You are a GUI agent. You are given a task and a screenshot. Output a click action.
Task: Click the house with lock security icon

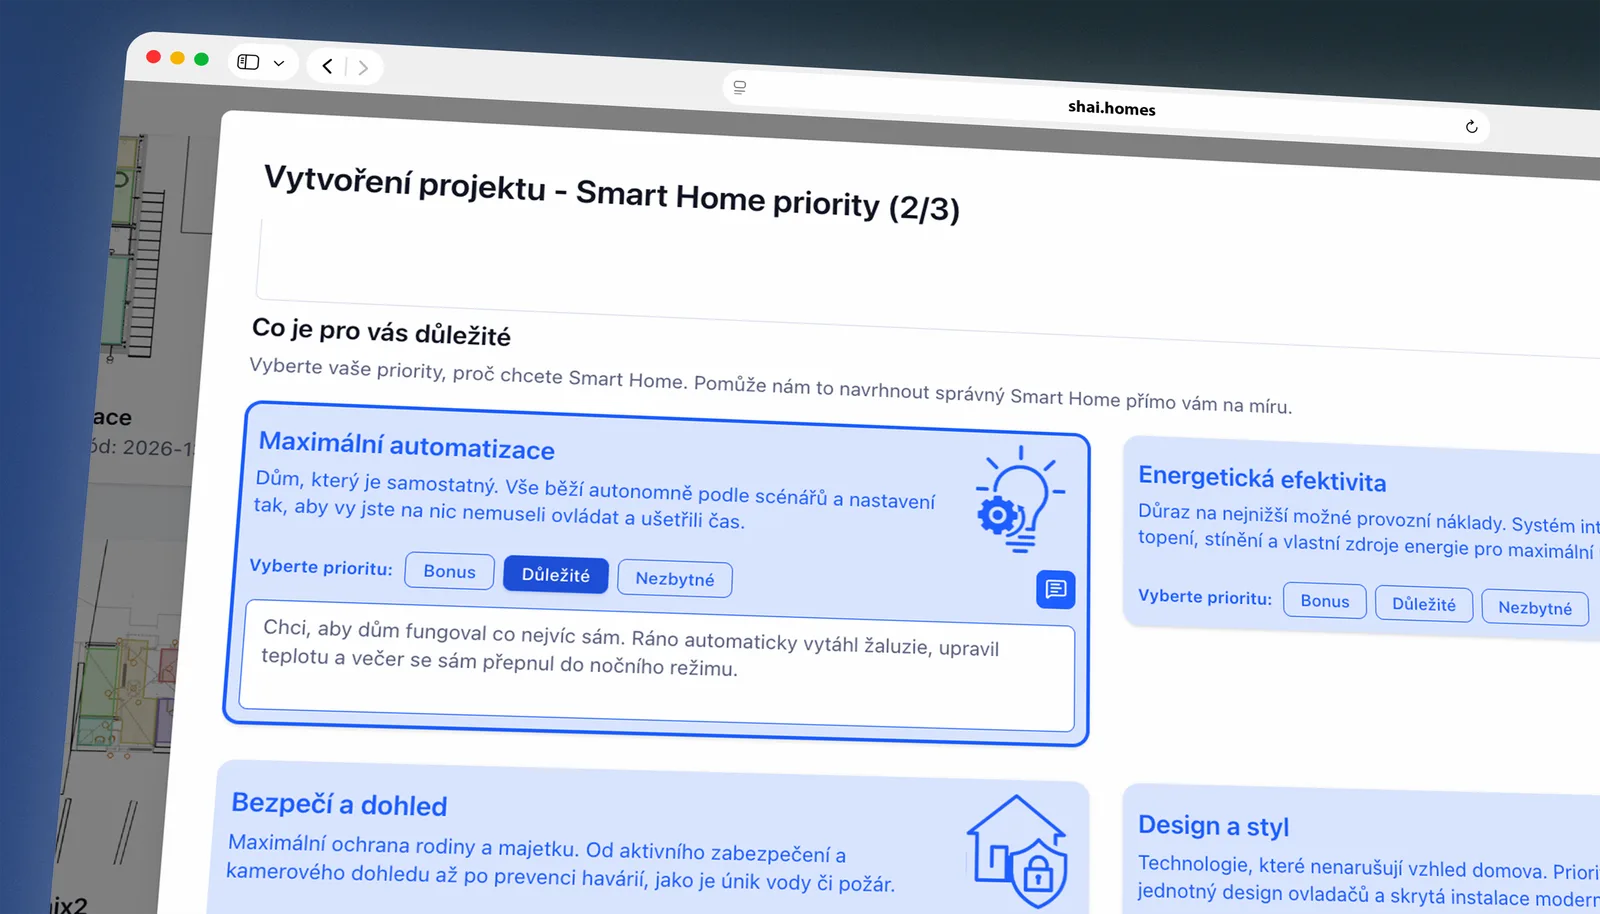1018,850
